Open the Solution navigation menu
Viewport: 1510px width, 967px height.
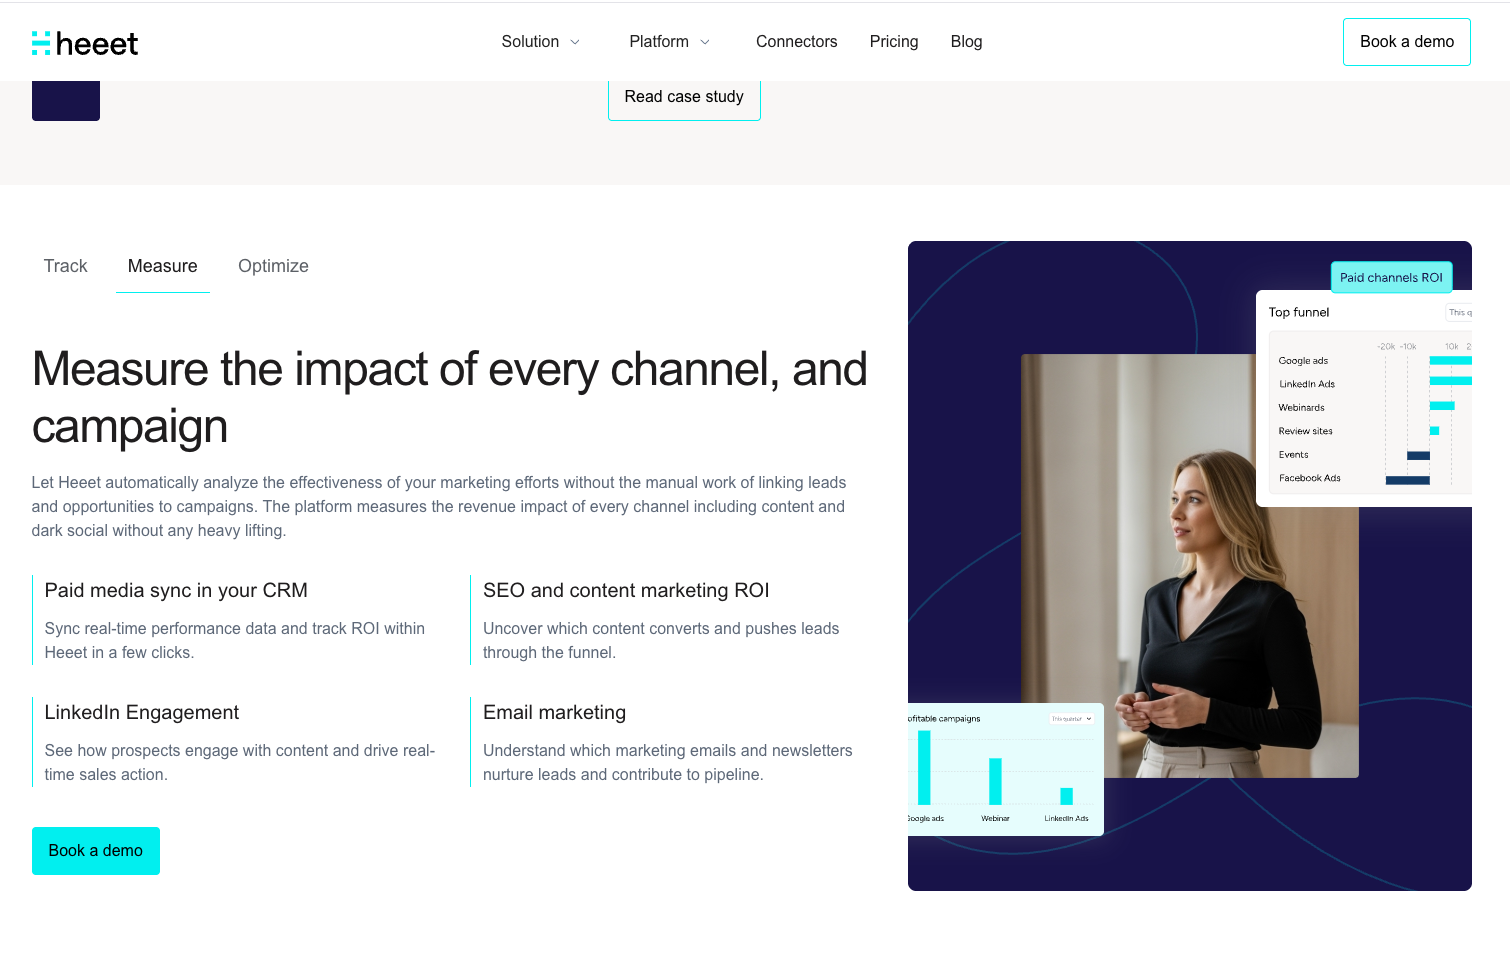coord(541,42)
